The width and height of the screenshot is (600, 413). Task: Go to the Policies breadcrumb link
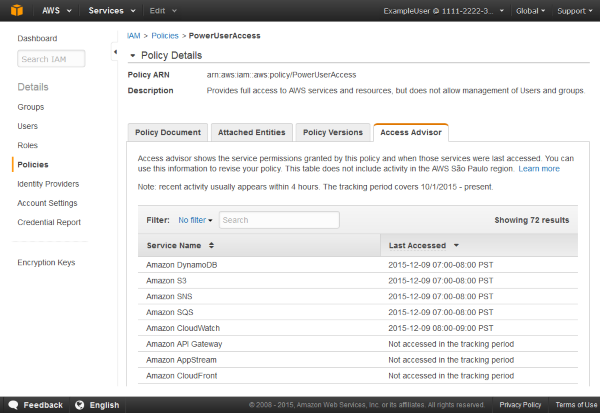pos(165,36)
